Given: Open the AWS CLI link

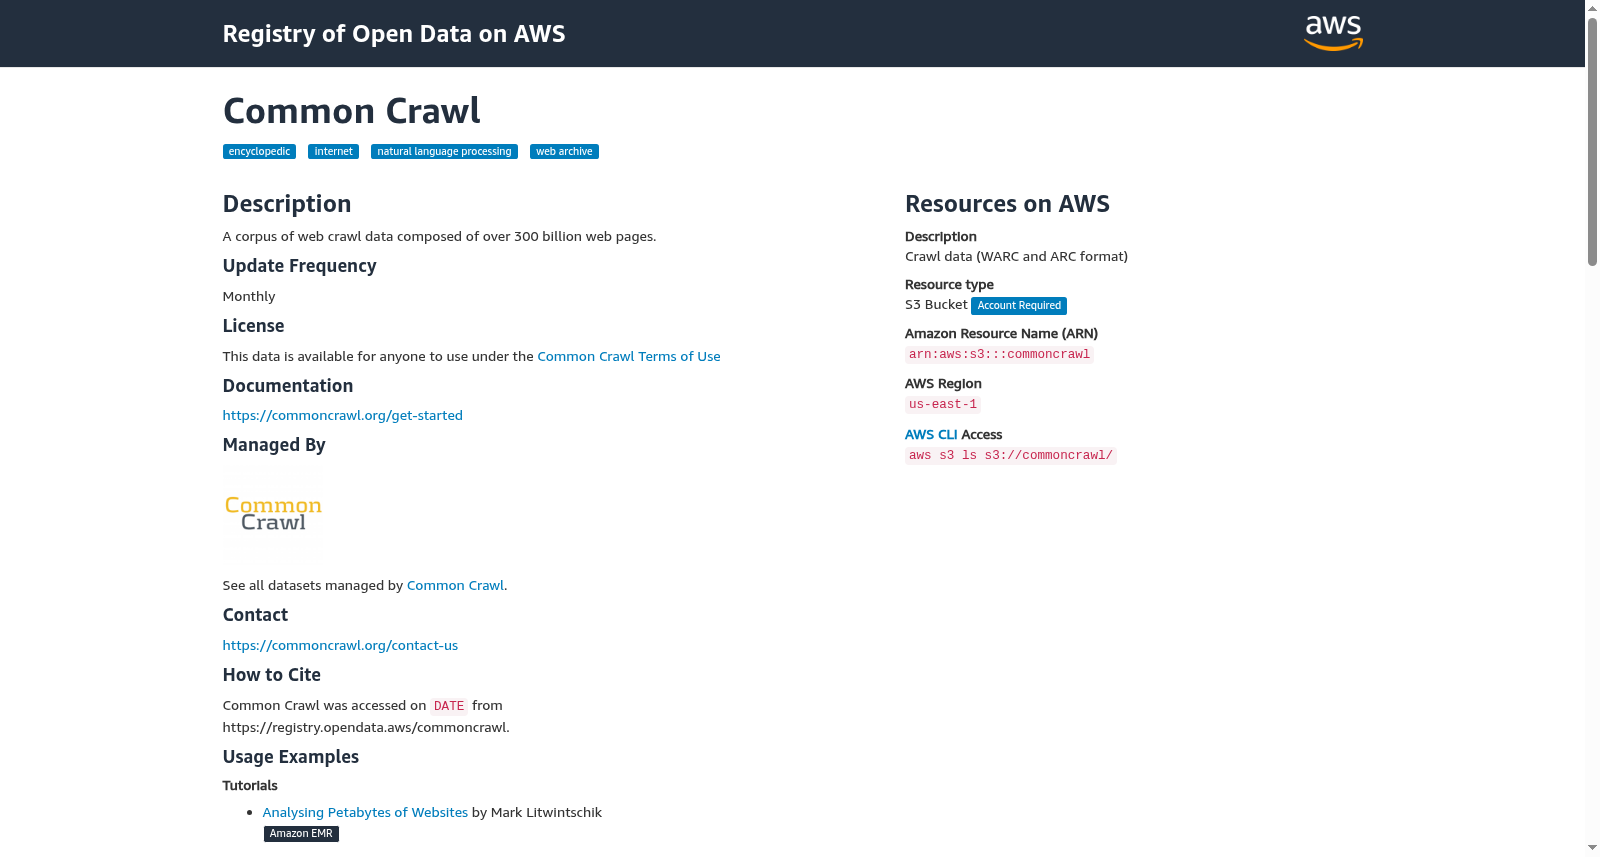Looking at the screenshot, I should (931, 435).
